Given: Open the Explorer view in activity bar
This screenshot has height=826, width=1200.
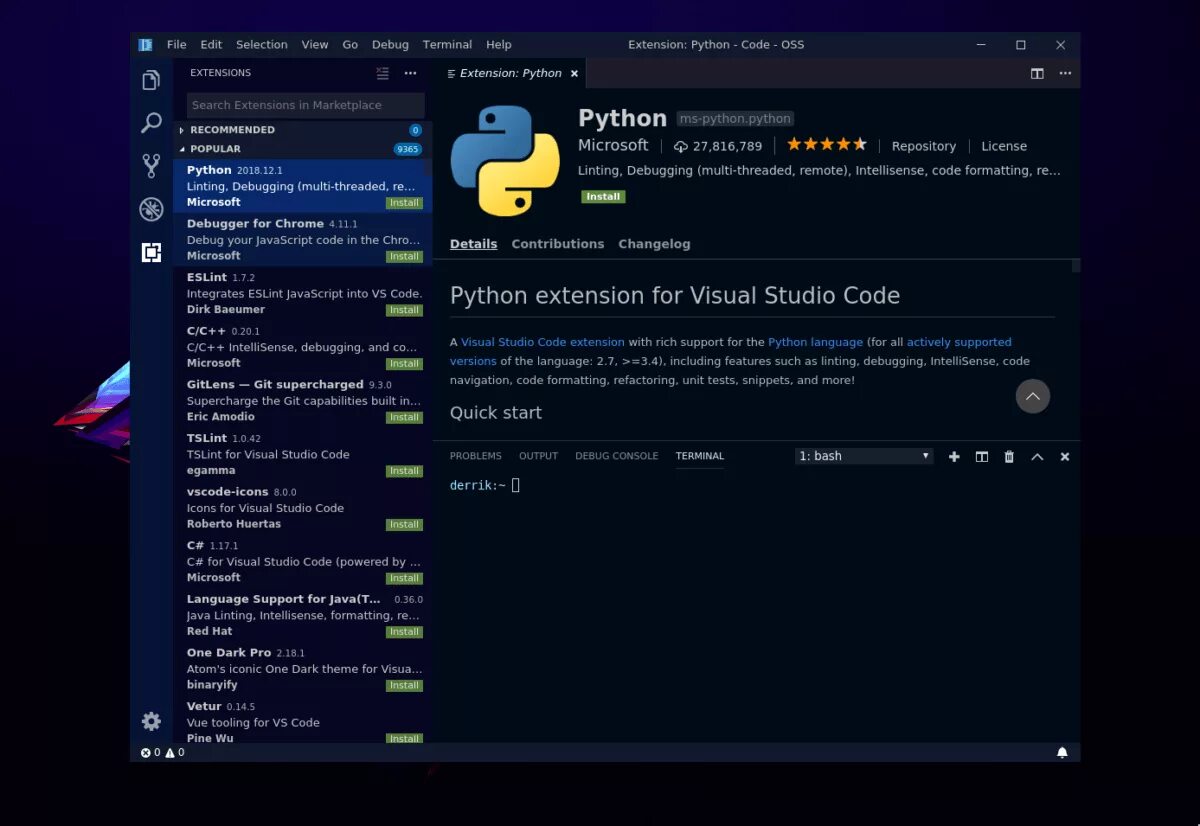Looking at the screenshot, I should pyautogui.click(x=151, y=80).
